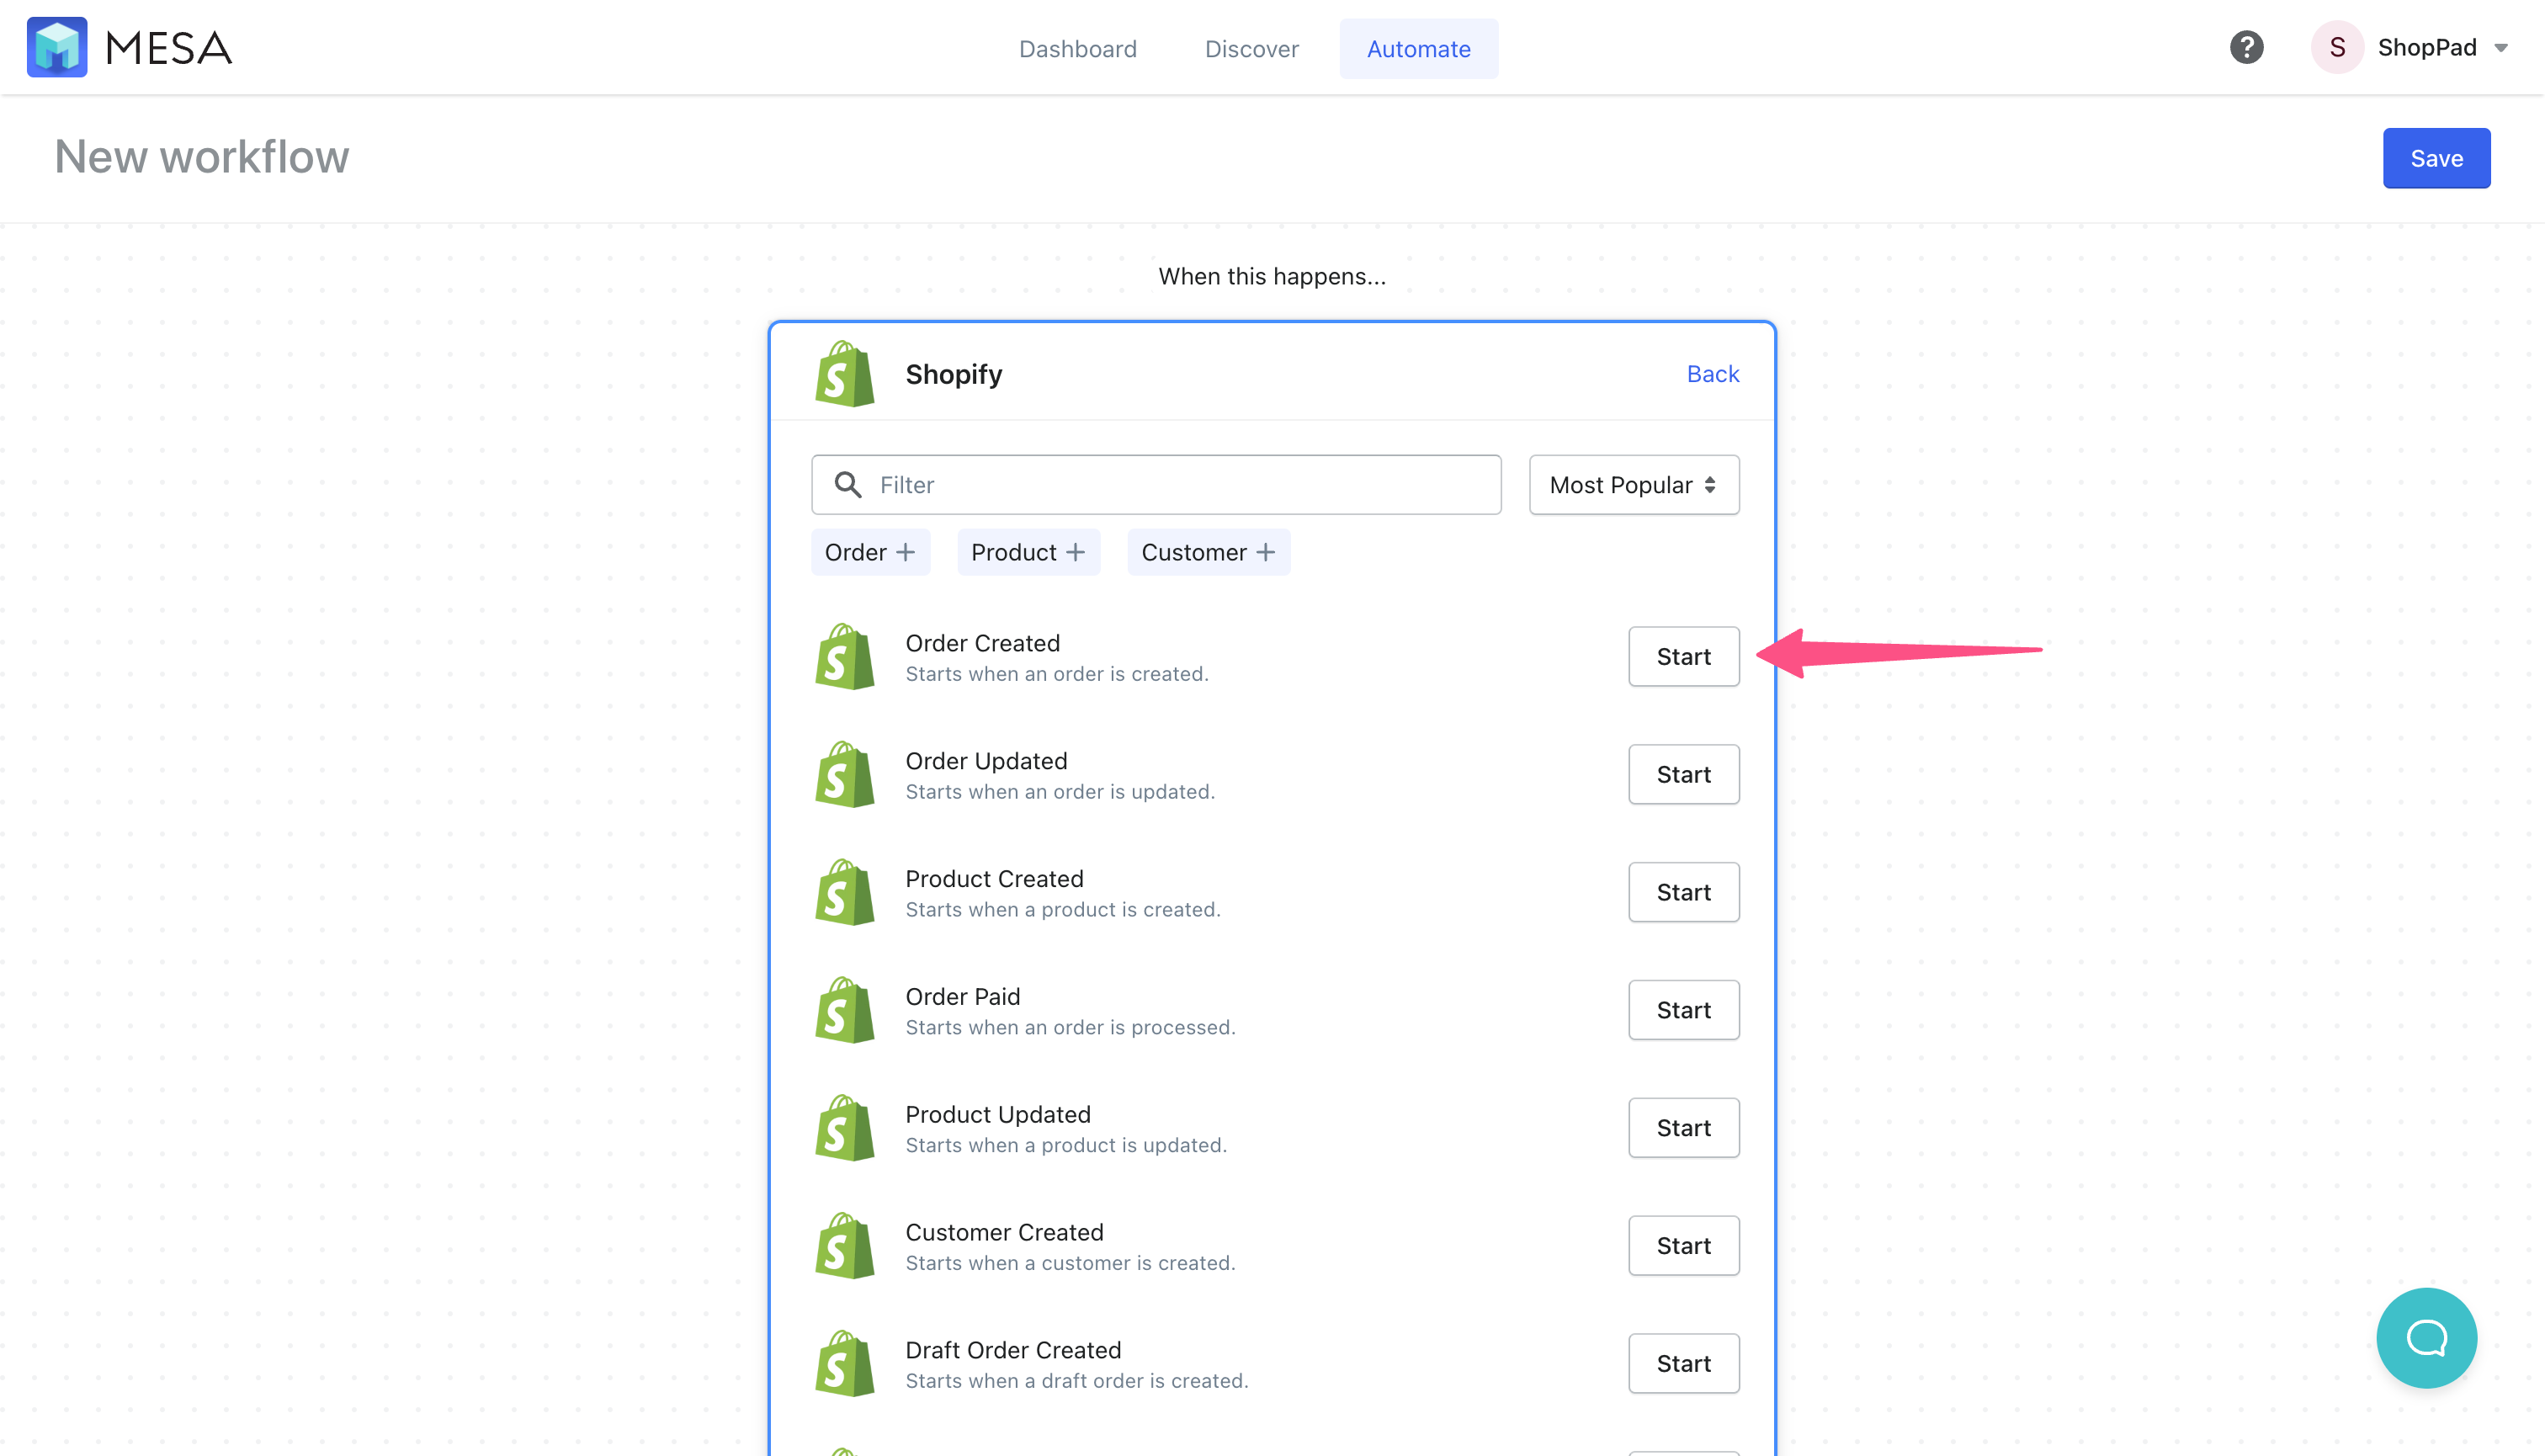Expand the ShopPad account menu arrow

pyautogui.click(x=2501, y=48)
